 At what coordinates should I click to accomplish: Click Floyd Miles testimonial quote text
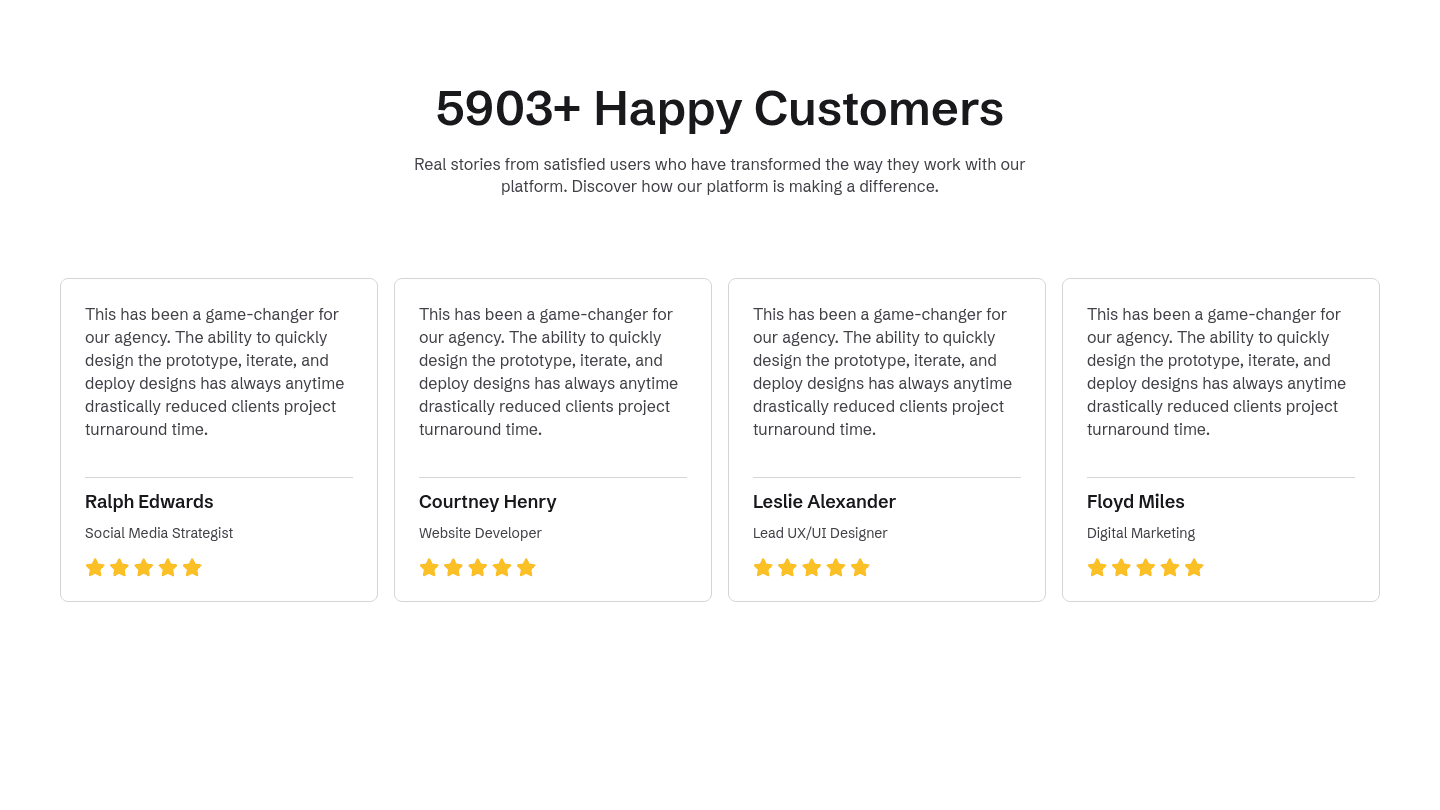point(1217,372)
